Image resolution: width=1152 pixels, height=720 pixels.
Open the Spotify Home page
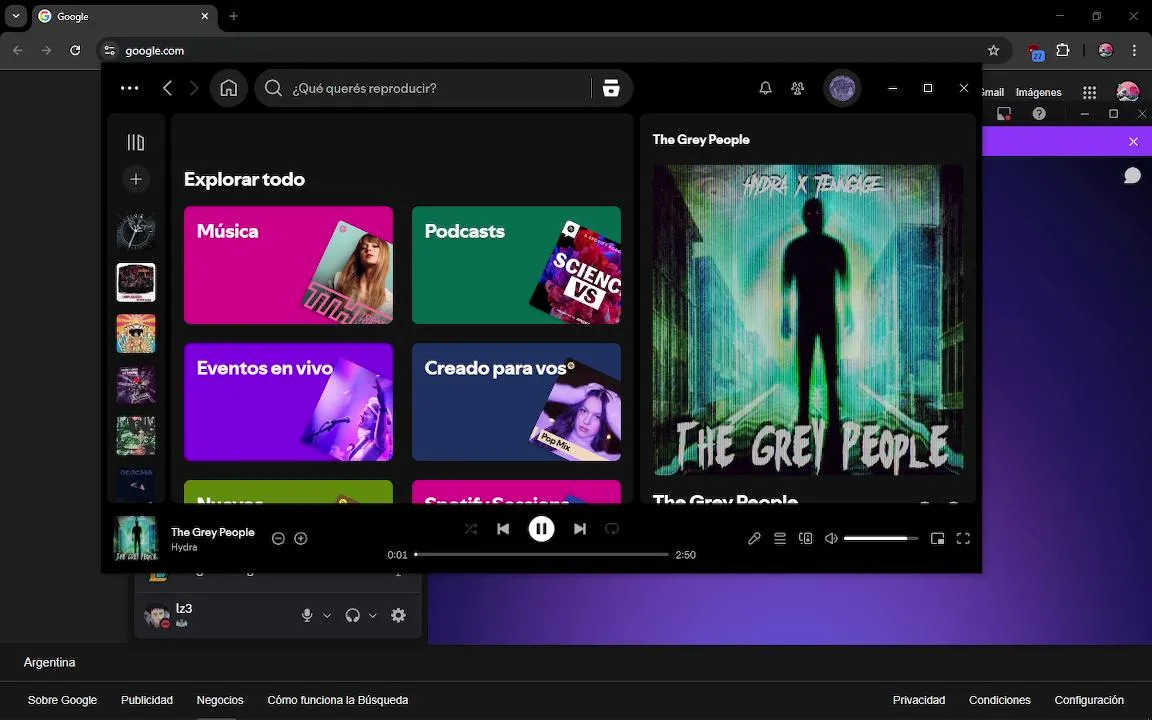(228, 88)
